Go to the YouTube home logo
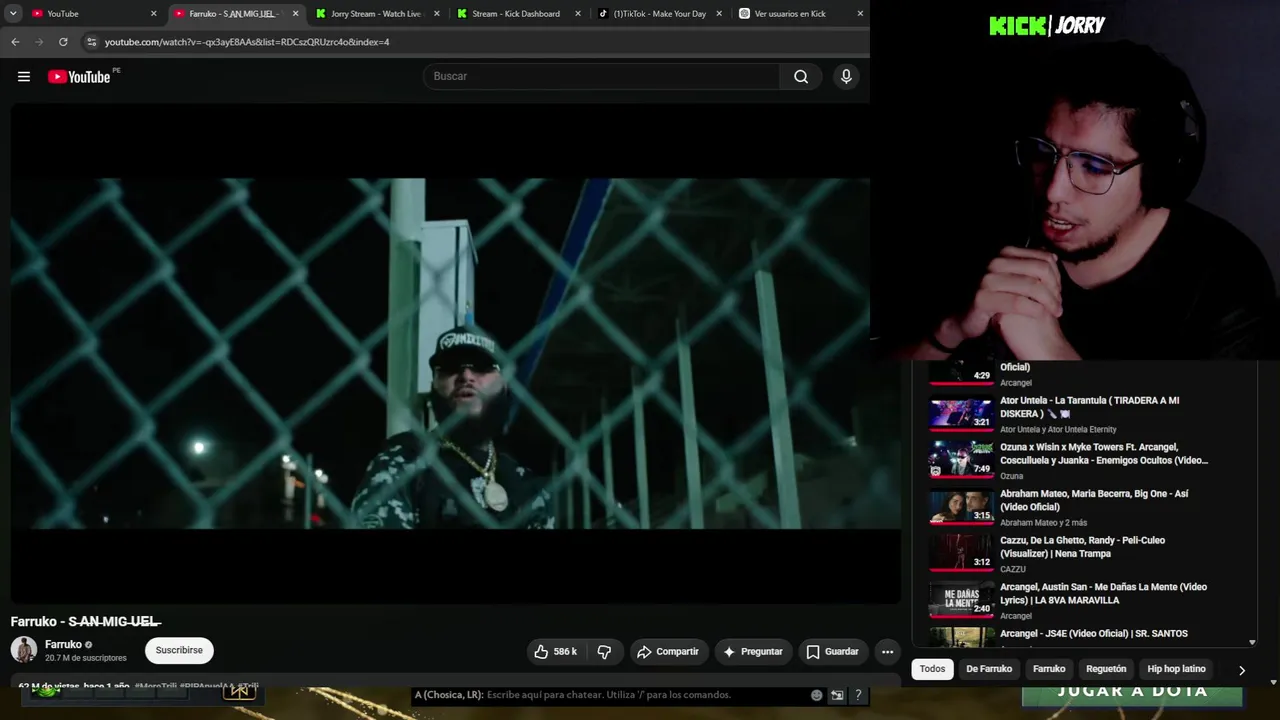1280x720 pixels. pyautogui.click(x=79, y=77)
